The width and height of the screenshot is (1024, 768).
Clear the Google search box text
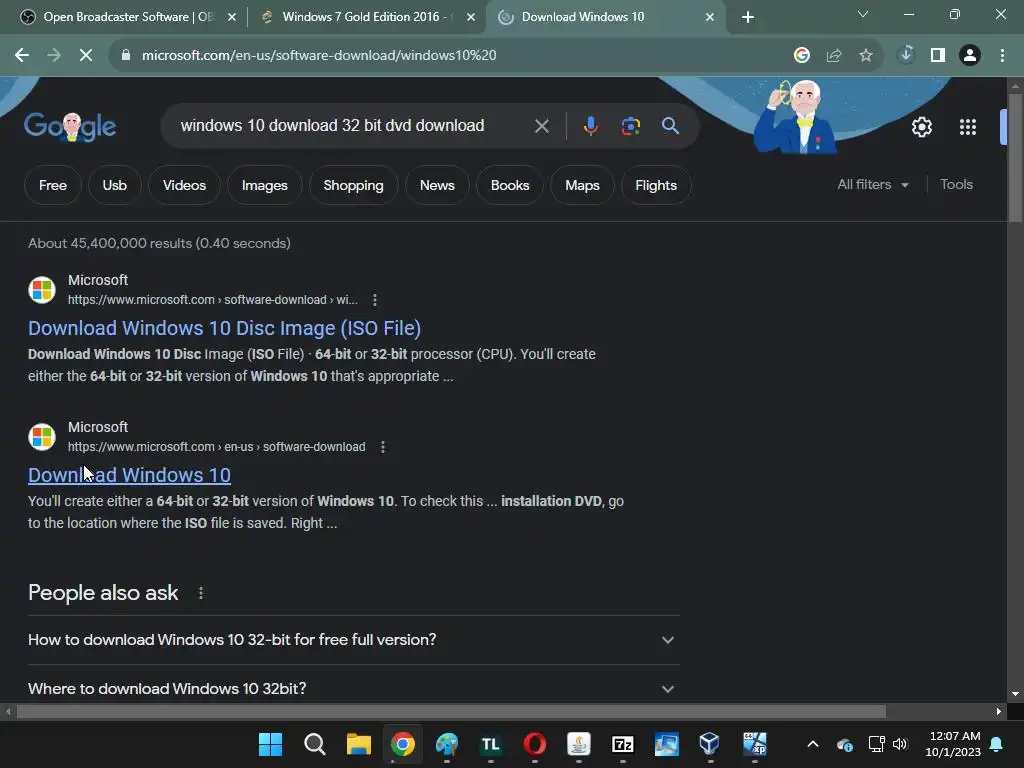(541, 126)
